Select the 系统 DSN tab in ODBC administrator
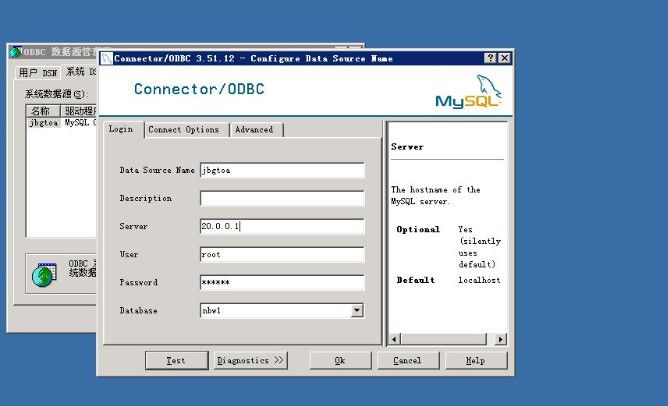 (x=81, y=72)
